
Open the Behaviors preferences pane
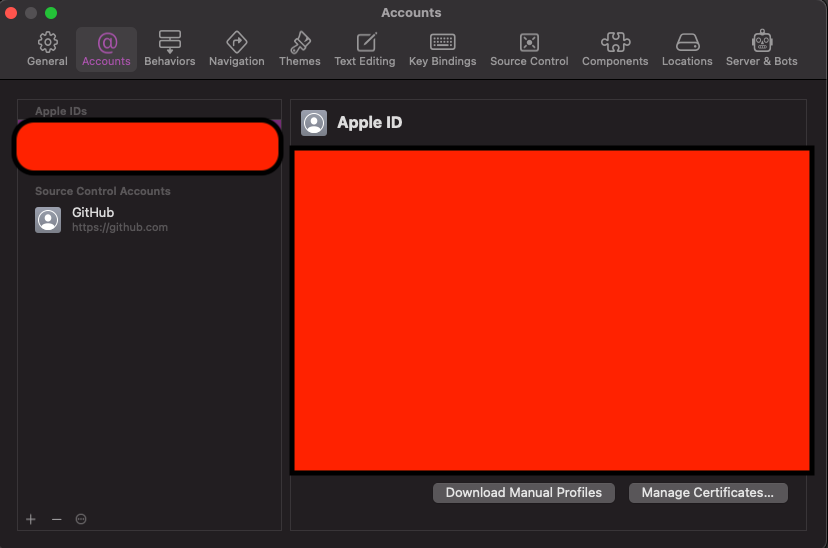click(170, 49)
